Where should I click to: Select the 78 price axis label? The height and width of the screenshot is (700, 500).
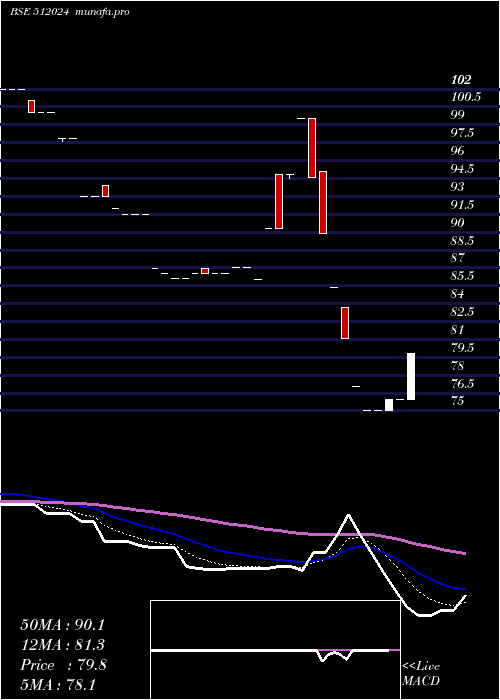(458, 366)
